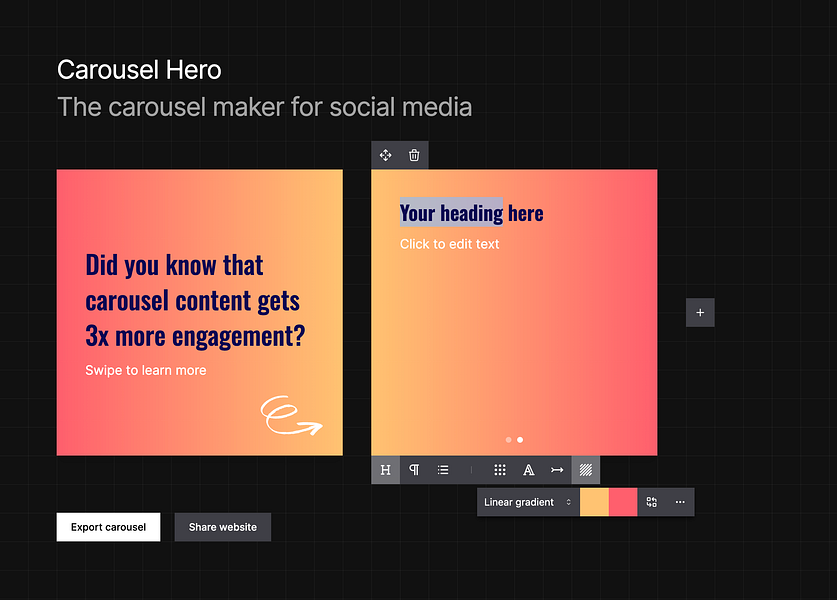Image resolution: width=837 pixels, height=600 pixels.
Task: Open more gradient options via ellipsis
Action: [679, 502]
